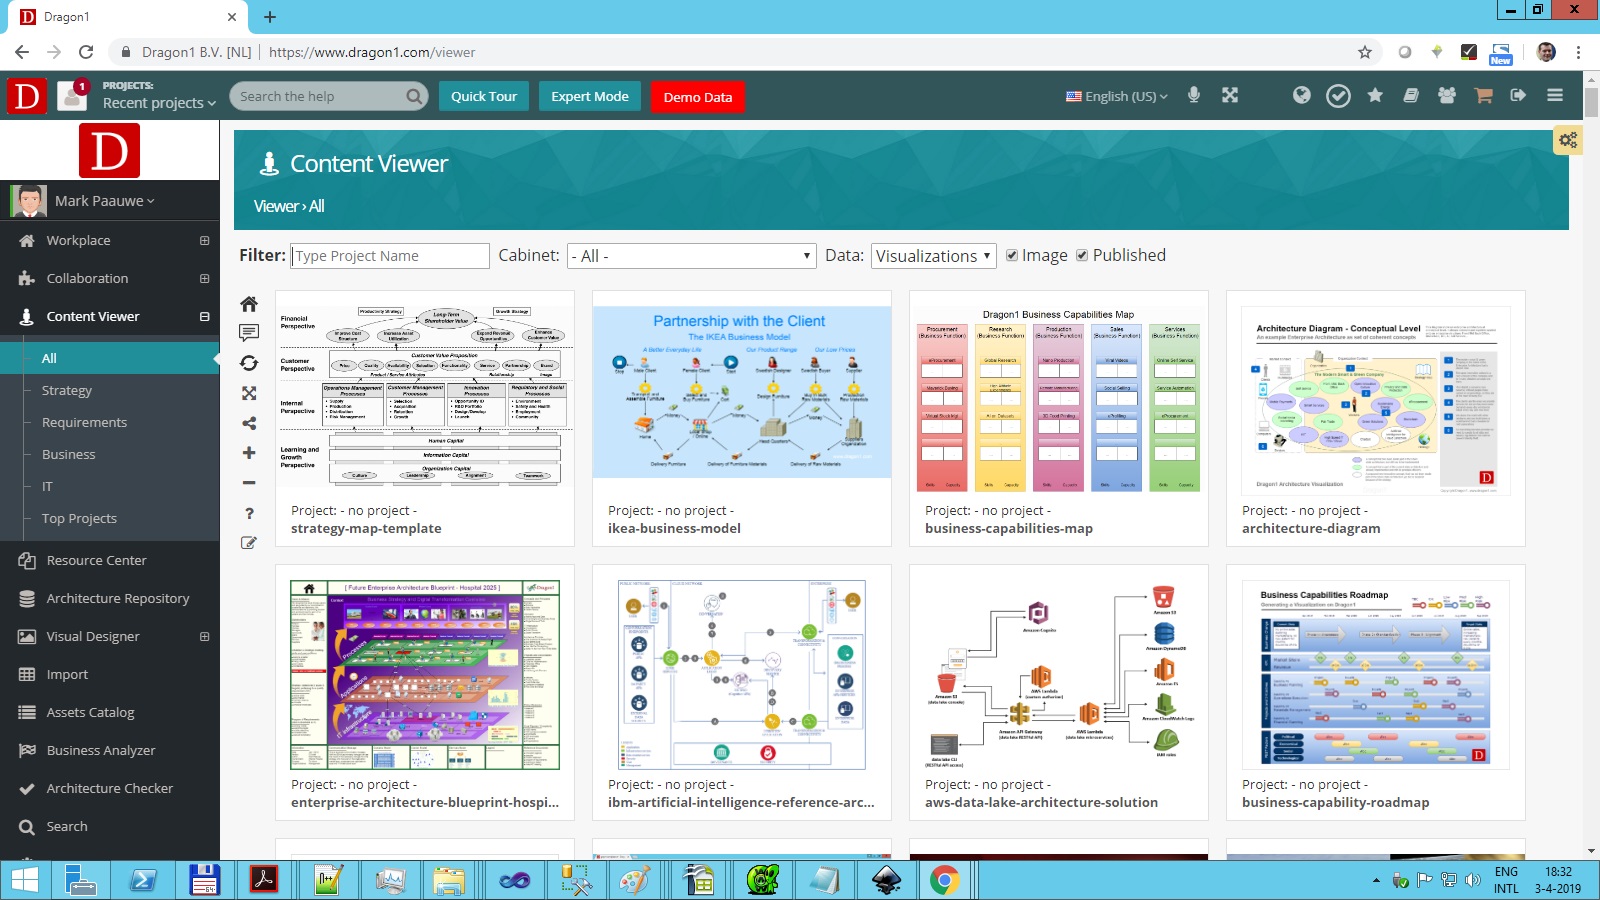The width and height of the screenshot is (1600, 900).
Task: Select the All submenu item
Action: point(110,358)
